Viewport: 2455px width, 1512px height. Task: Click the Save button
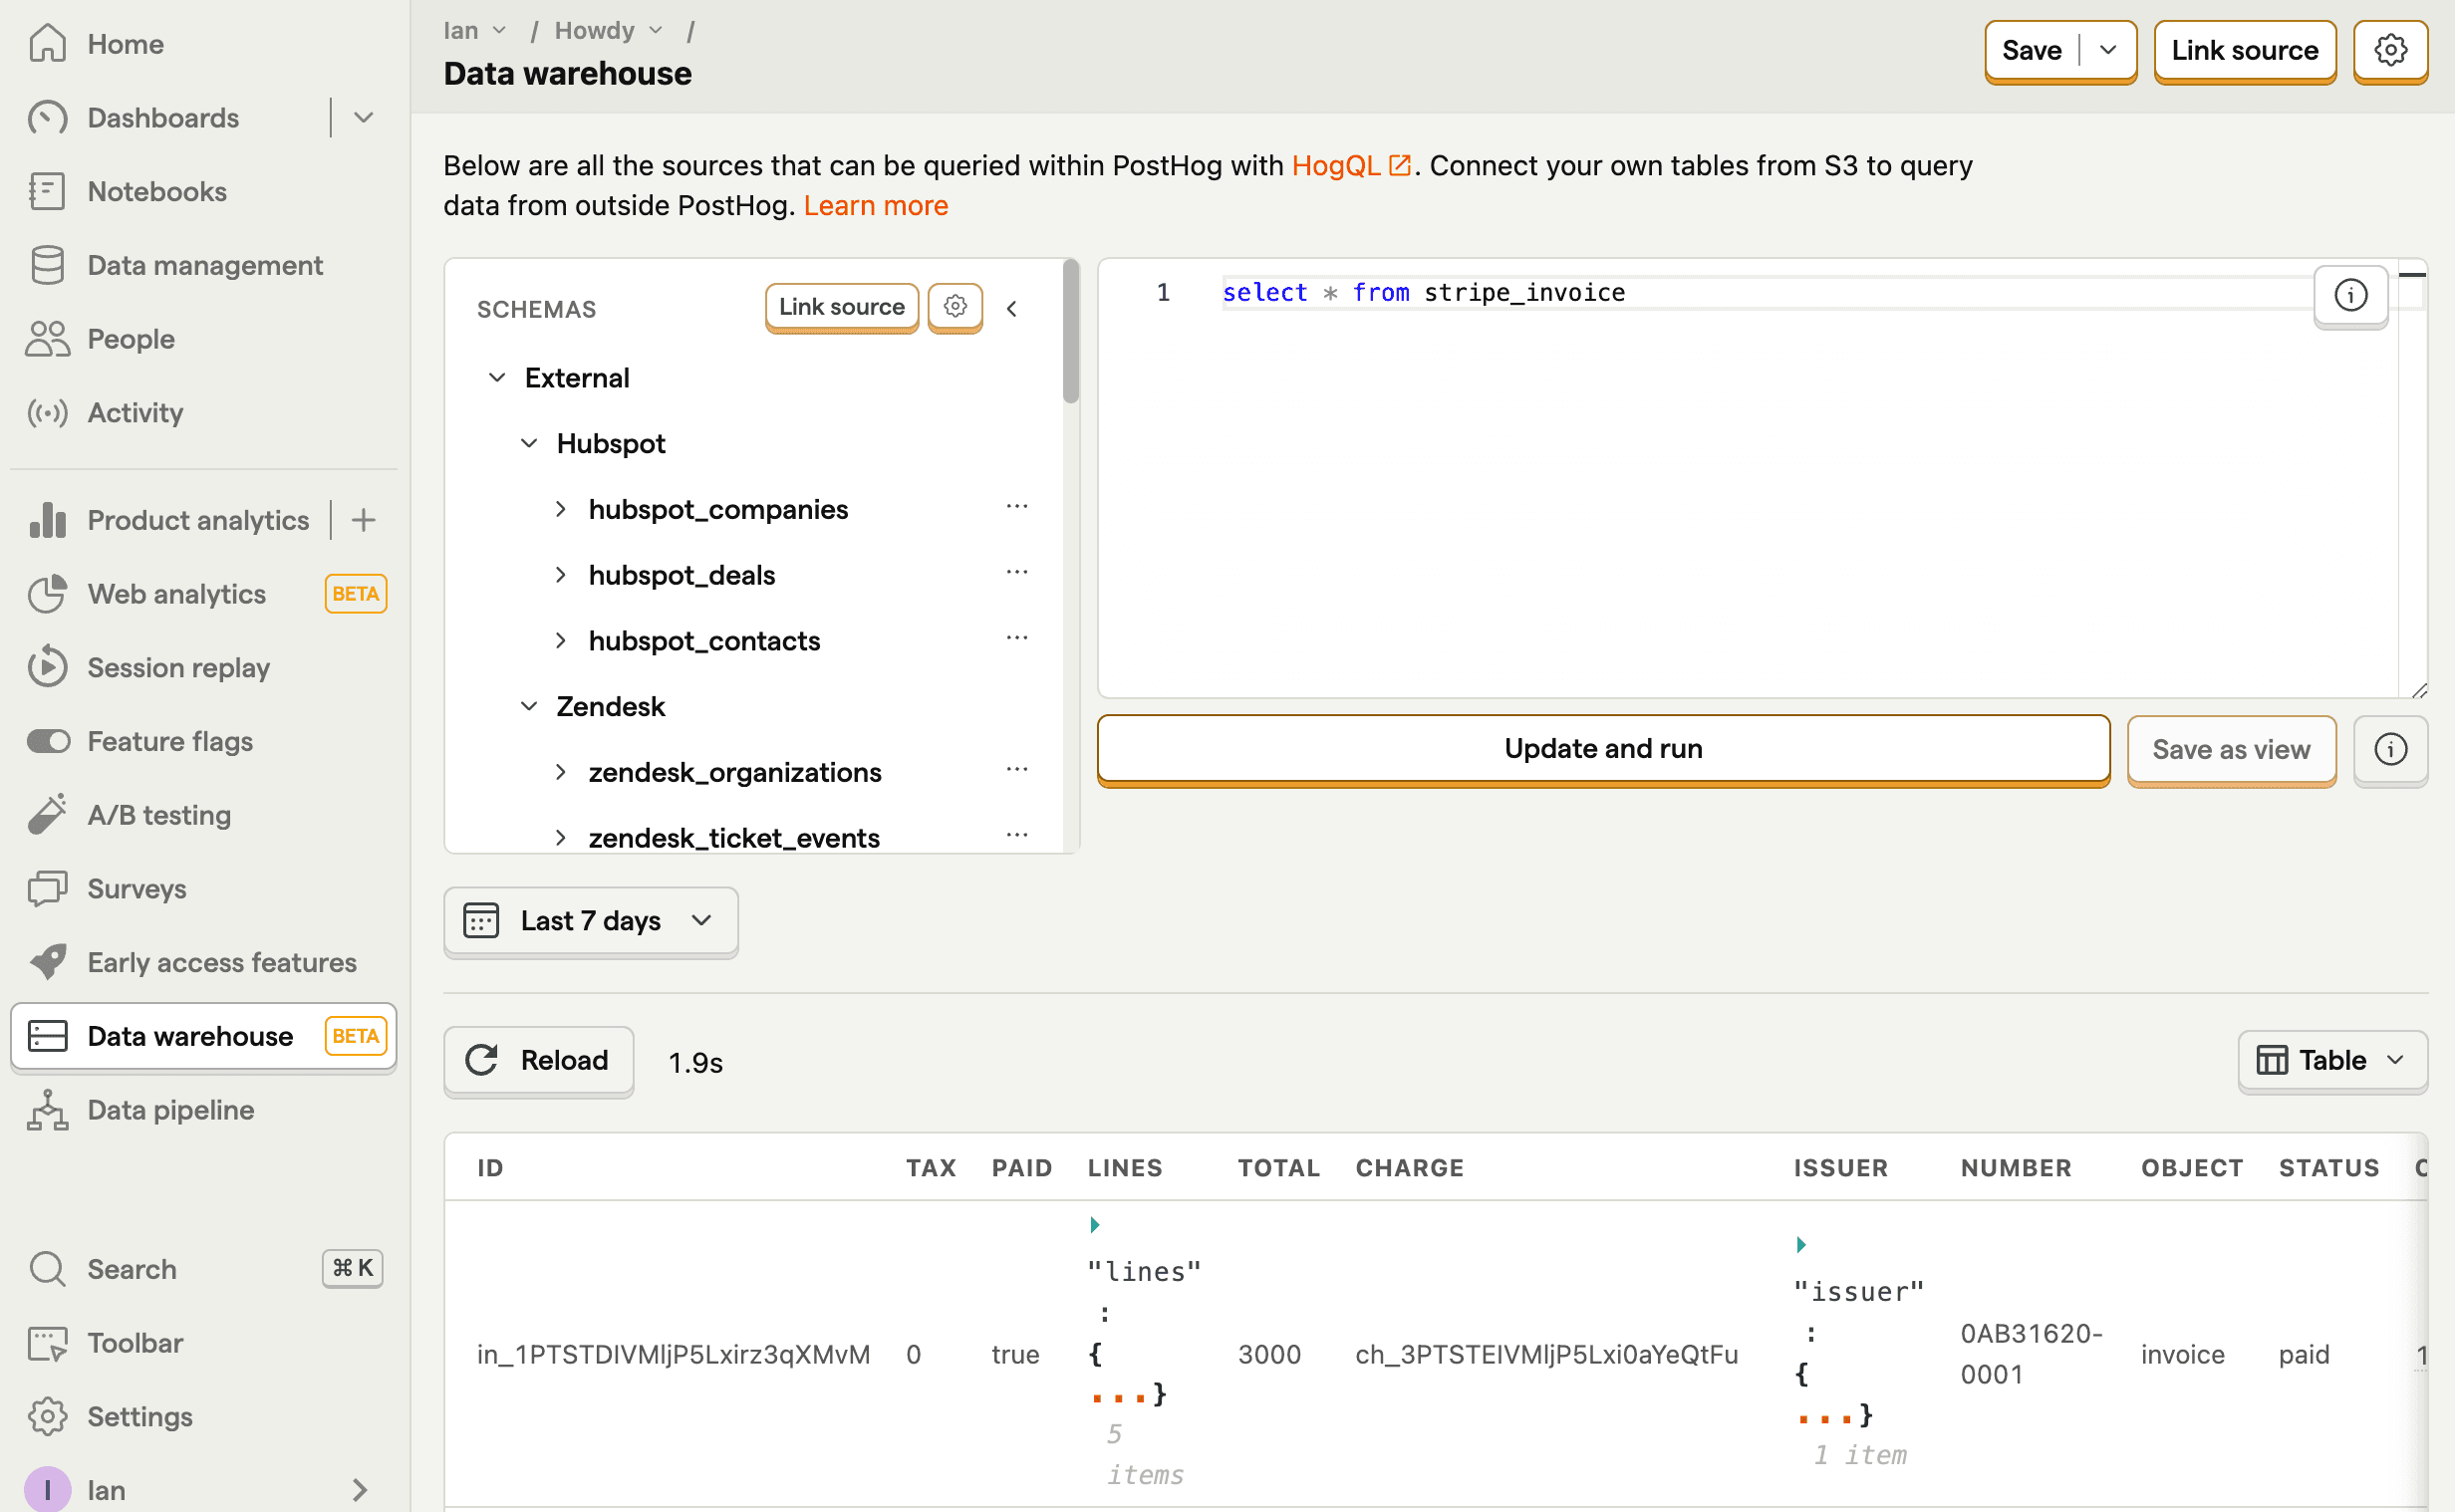tap(2031, 49)
